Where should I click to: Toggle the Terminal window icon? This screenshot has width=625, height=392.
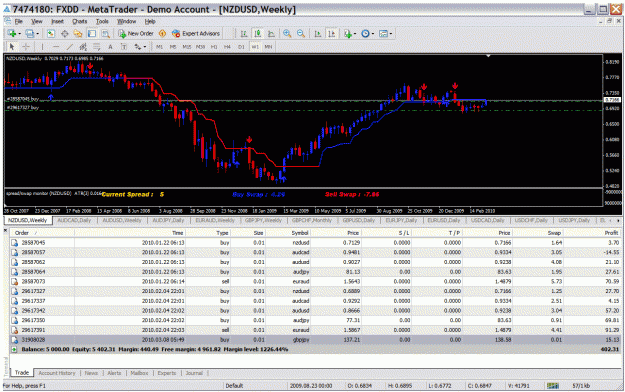[x=92, y=34]
